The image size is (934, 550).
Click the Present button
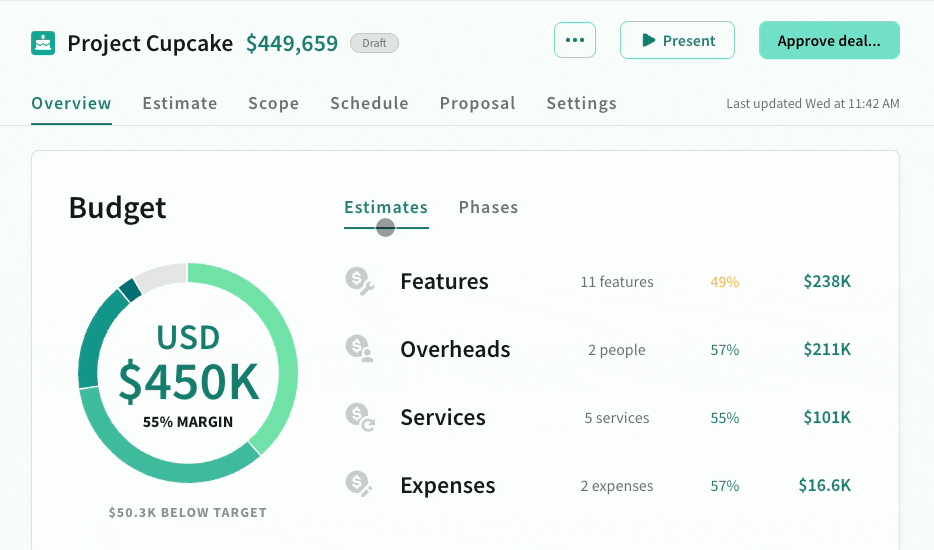point(677,41)
